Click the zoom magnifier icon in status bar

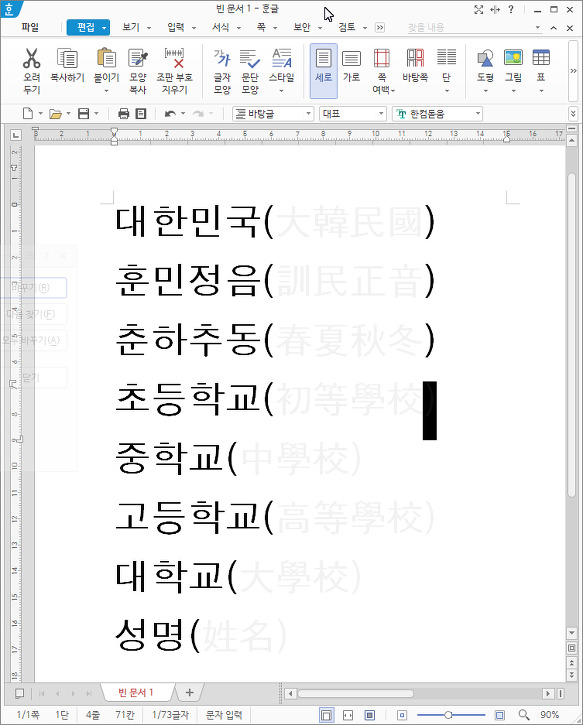click(x=524, y=715)
